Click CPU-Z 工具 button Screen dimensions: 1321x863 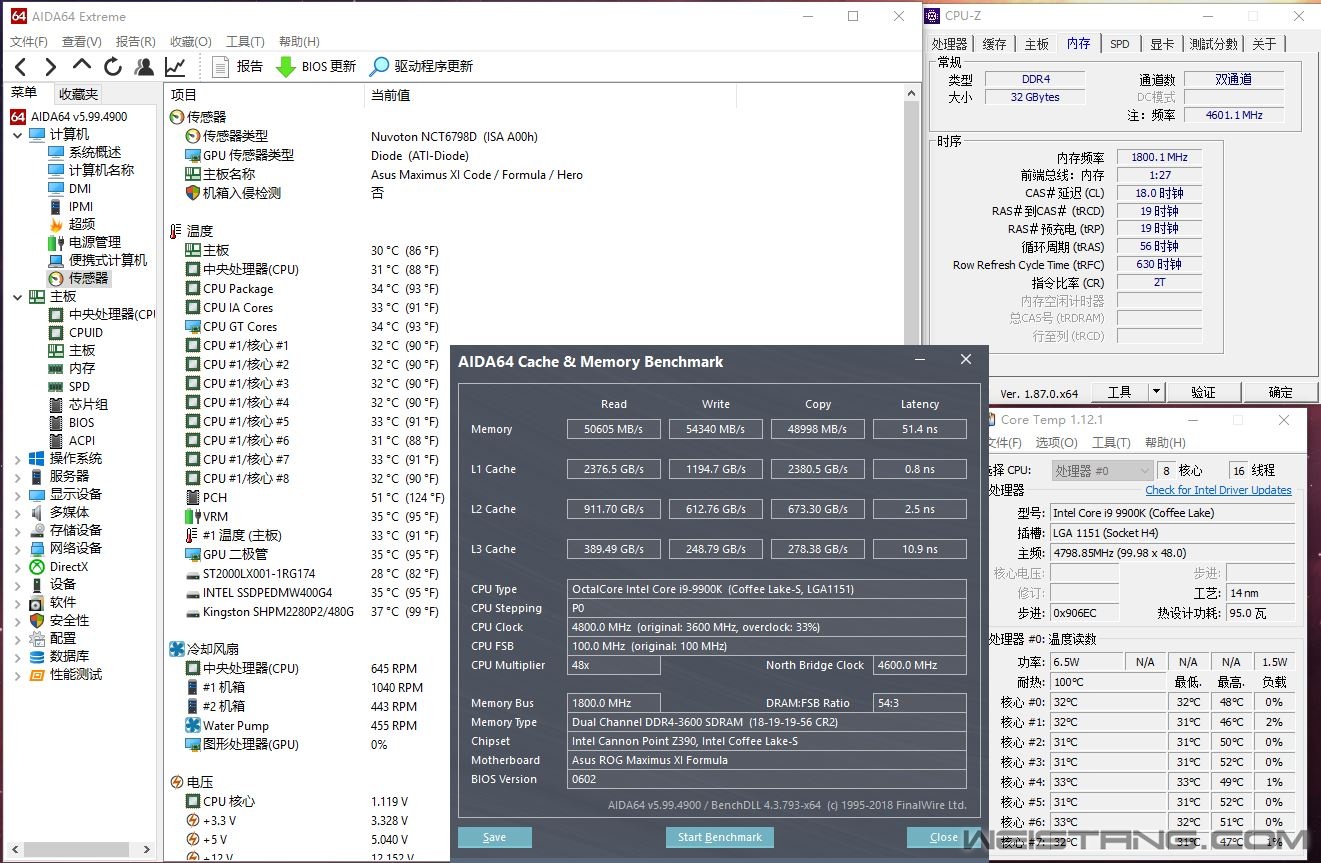[x=1119, y=392]
